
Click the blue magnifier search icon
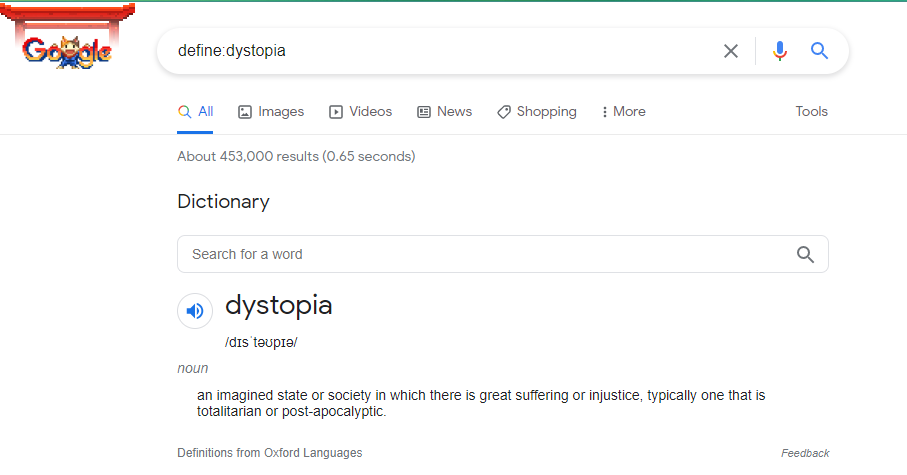click(x=820, y=51)
